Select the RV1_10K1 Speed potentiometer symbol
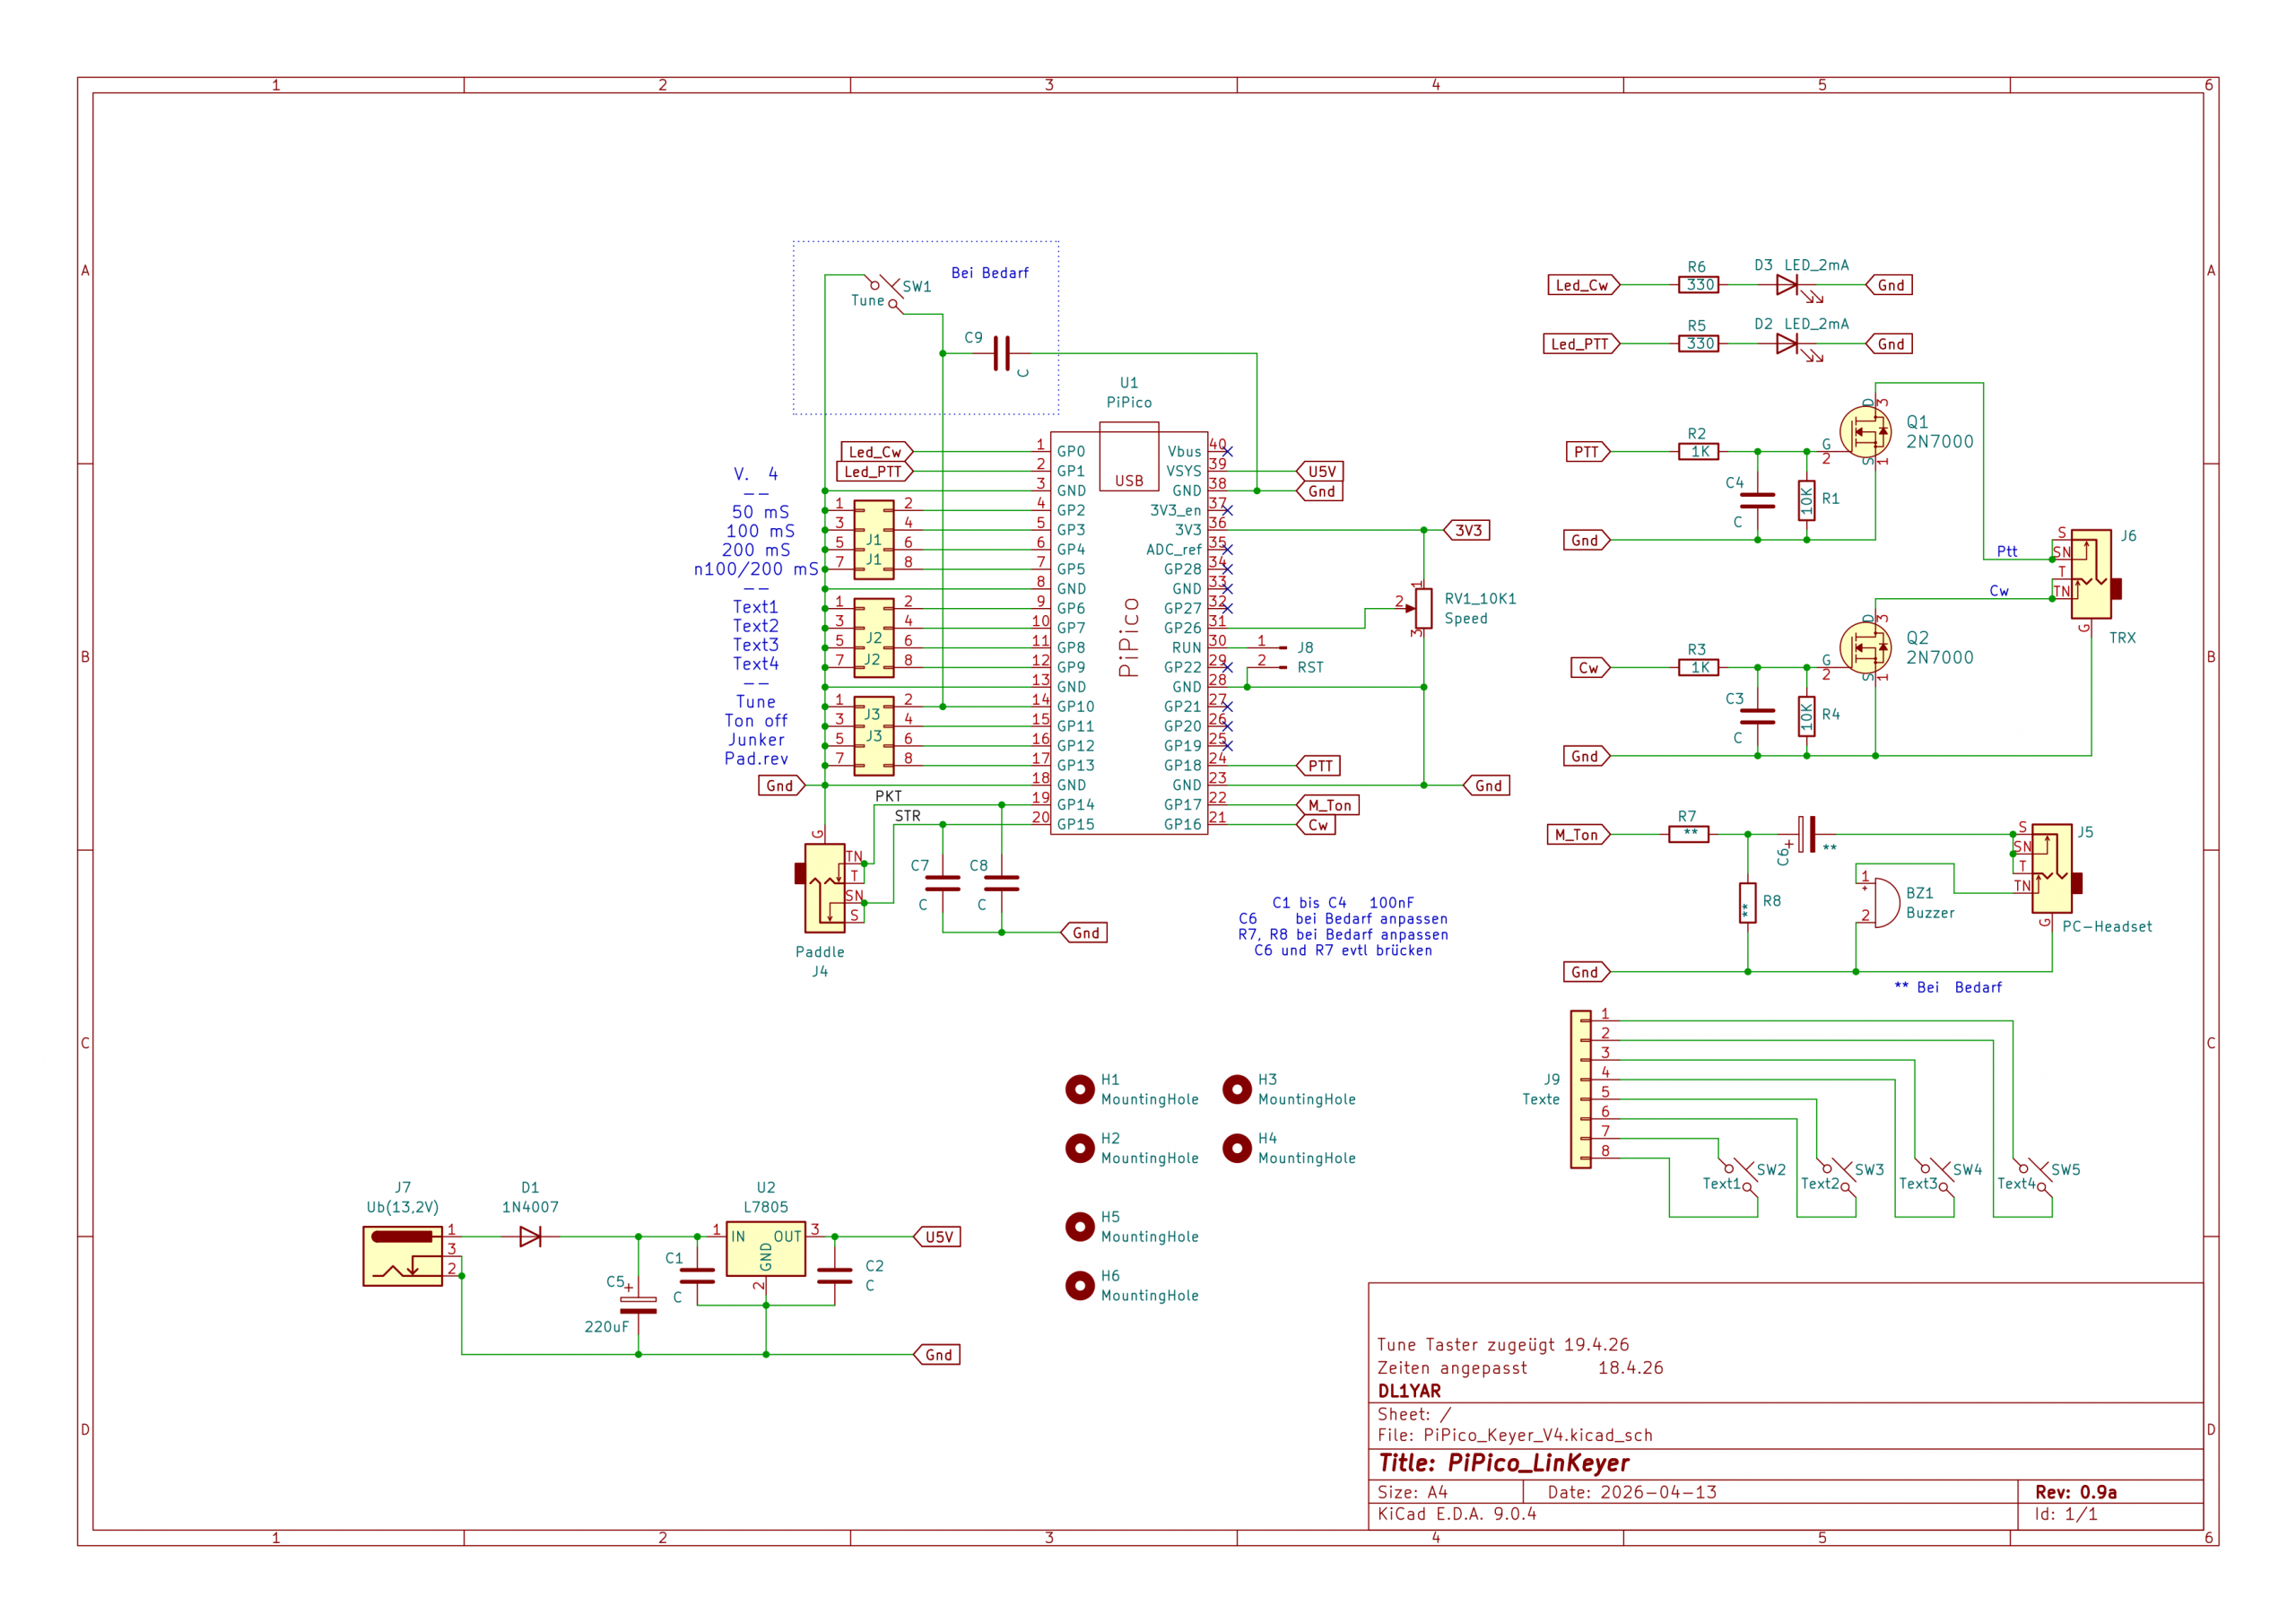This screenshot has width=2296, height=1623. click(1423, 608)
